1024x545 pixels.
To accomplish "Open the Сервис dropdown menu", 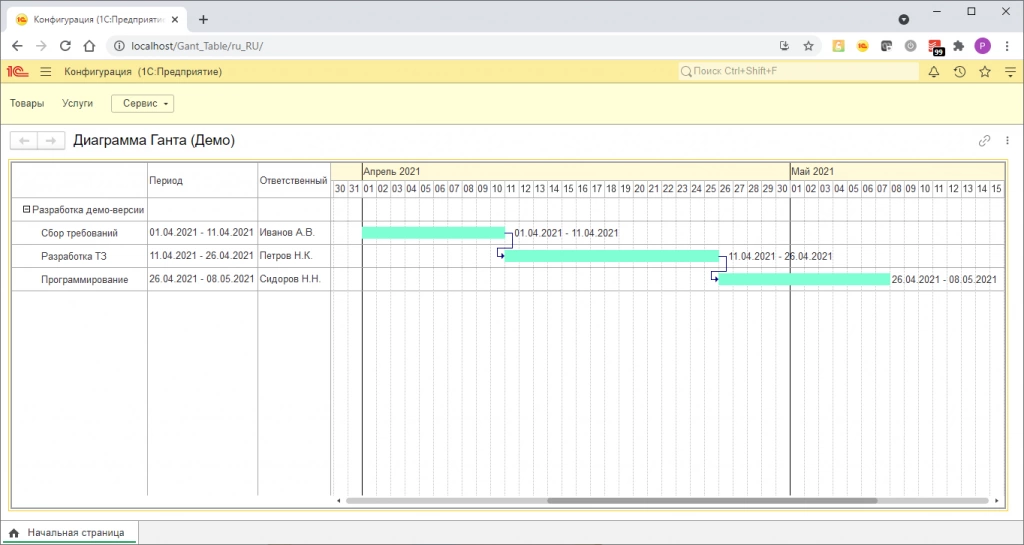I will coord(142,103).
